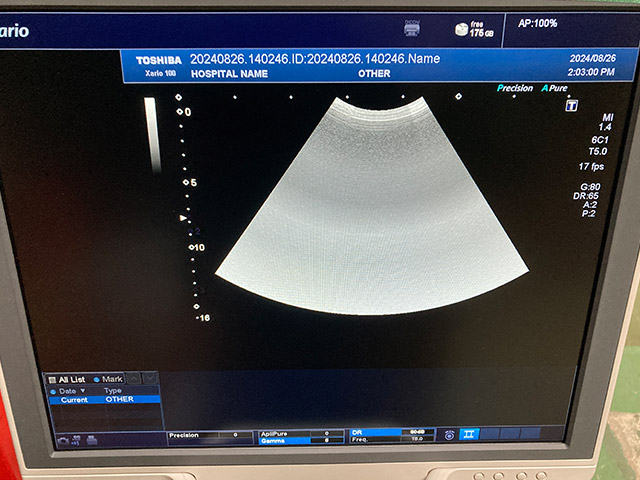Click the first empty button after caliper icon
Screen dimensions: 640x480
[x=490, y=433]
